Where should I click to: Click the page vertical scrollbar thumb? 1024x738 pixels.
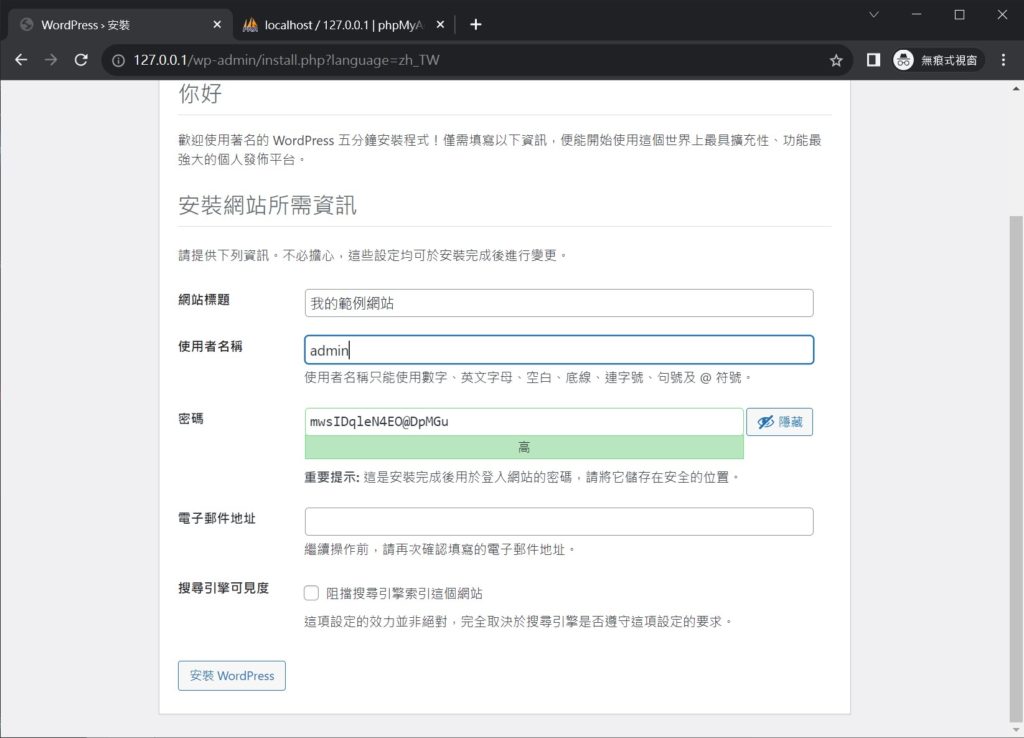point(1016,467)
